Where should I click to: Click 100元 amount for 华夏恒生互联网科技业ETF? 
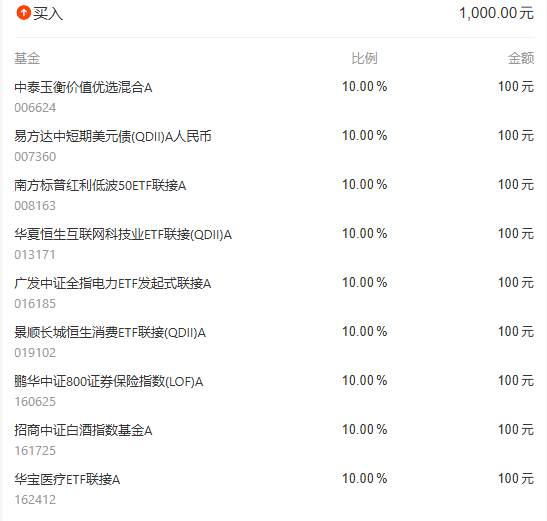(x=516, y=233)
